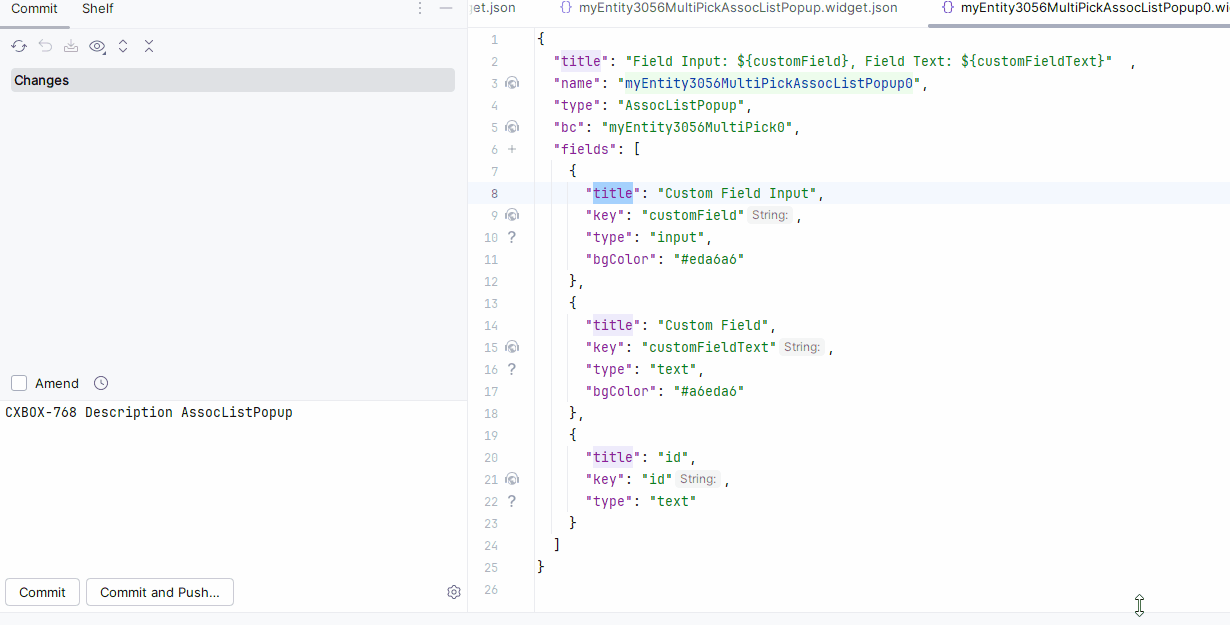Click the "#a6eda6" bgColor value
1230x625 pixels.
709,391
